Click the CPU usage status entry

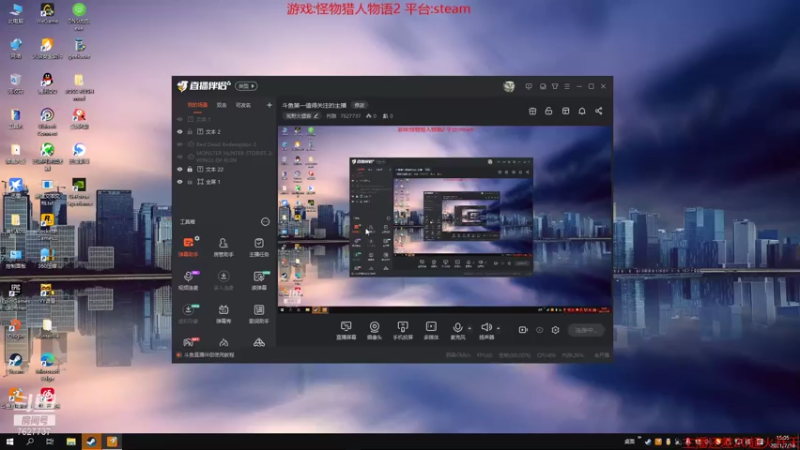click(546, 355)
